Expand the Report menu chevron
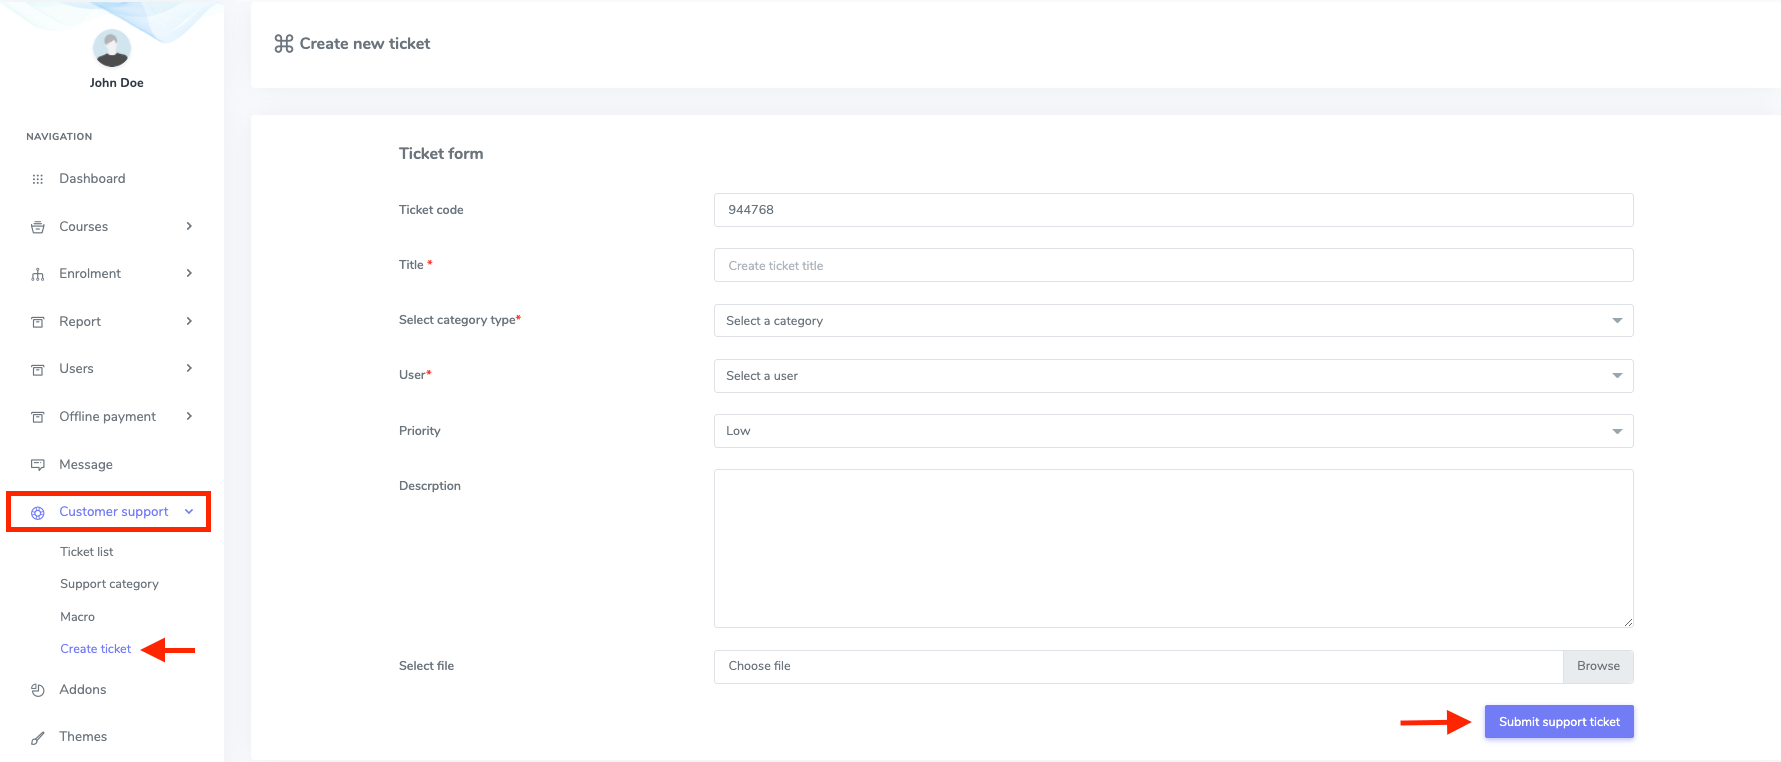 [189, 321]
